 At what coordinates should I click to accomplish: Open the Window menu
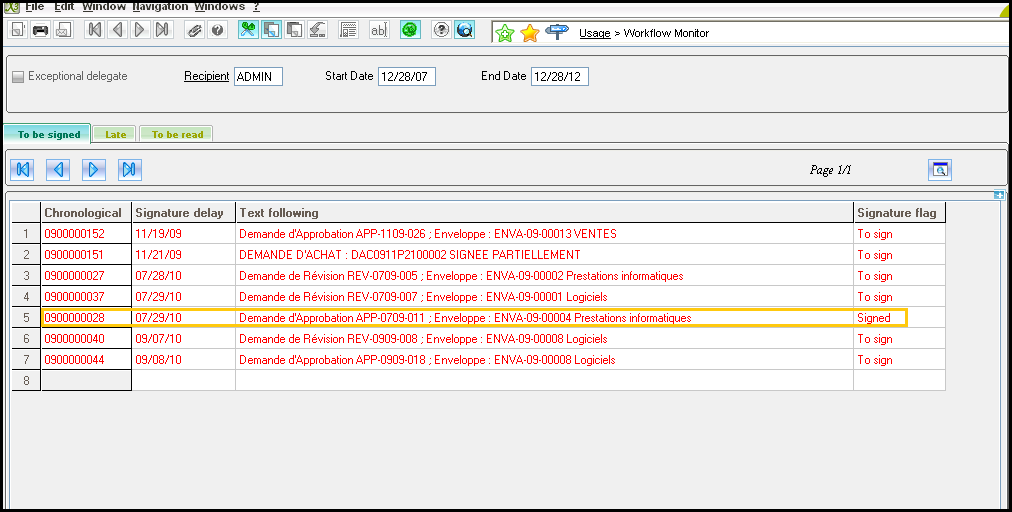[x=104, y=6]
